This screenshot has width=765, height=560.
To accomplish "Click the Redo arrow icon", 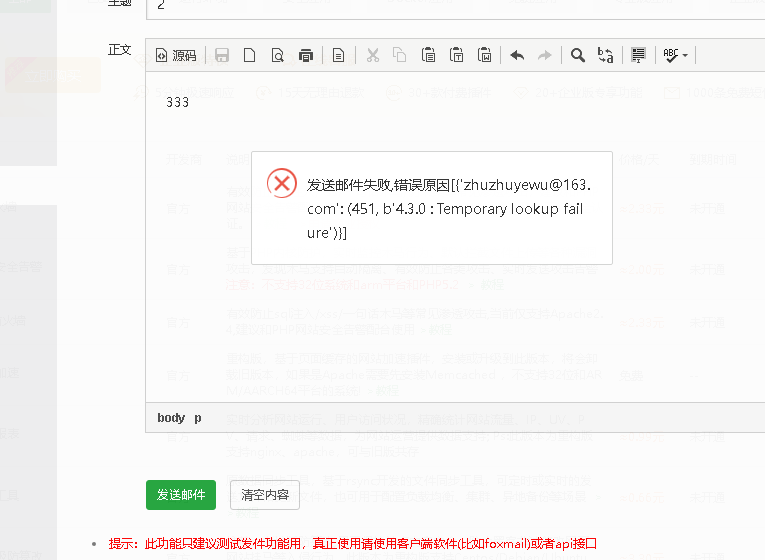I will tap(544, 56).
